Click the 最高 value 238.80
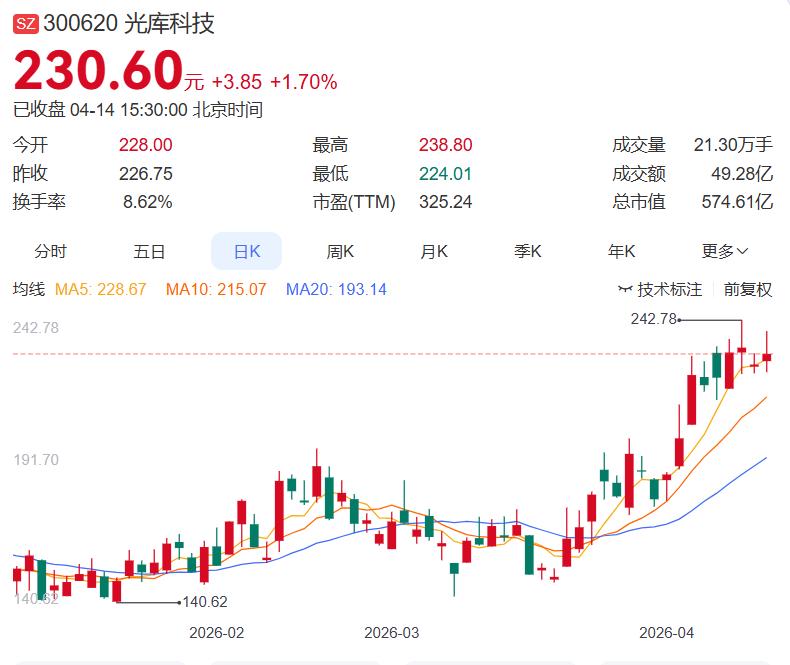 tap(445, 145)
